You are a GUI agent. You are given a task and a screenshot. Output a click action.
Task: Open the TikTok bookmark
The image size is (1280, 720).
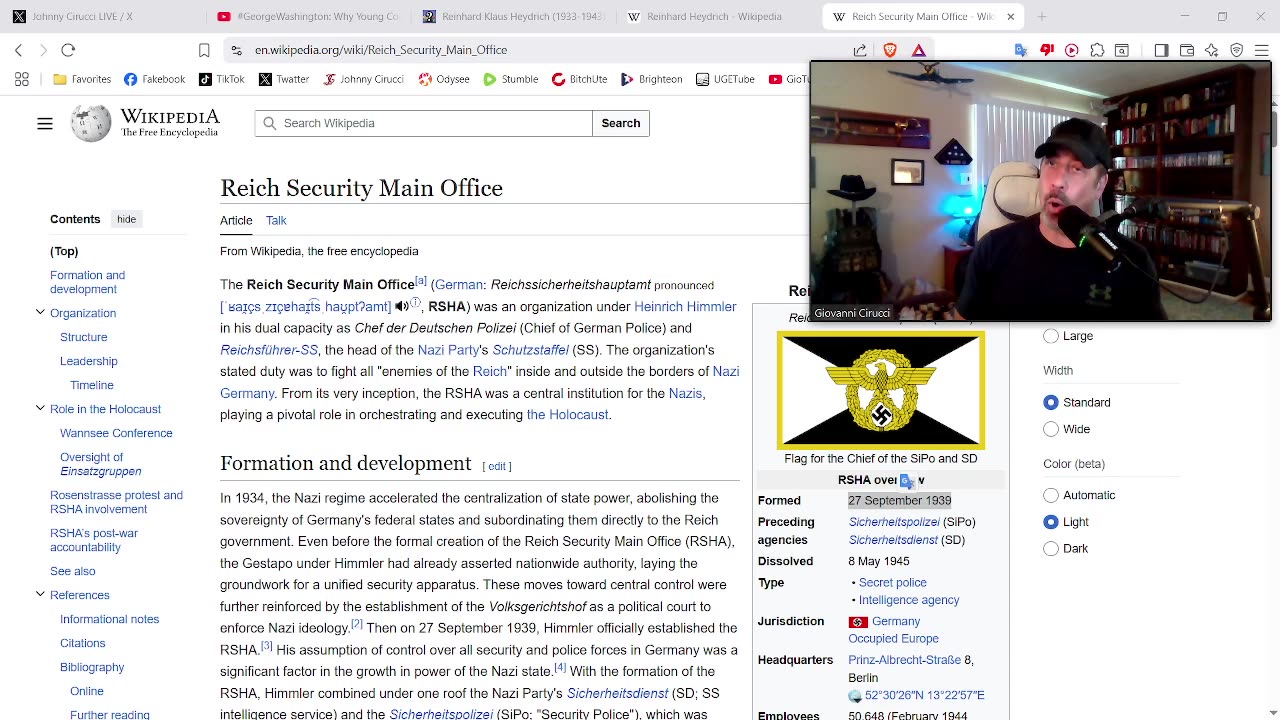tap(221, 79)
